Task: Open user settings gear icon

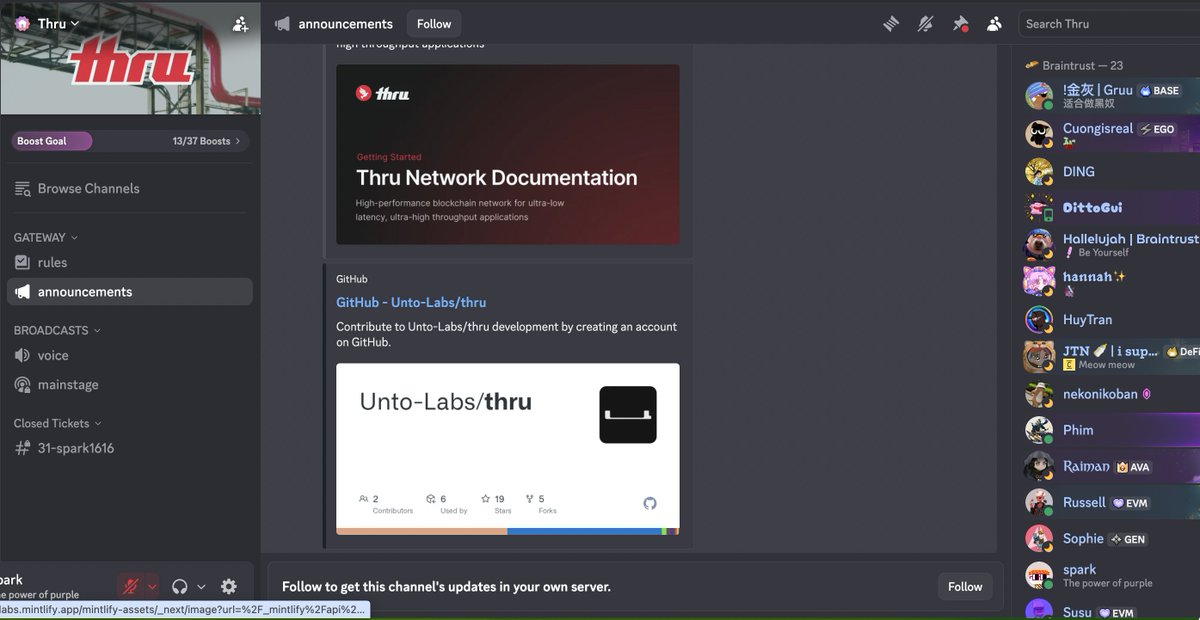Action: tap(229, 587)
